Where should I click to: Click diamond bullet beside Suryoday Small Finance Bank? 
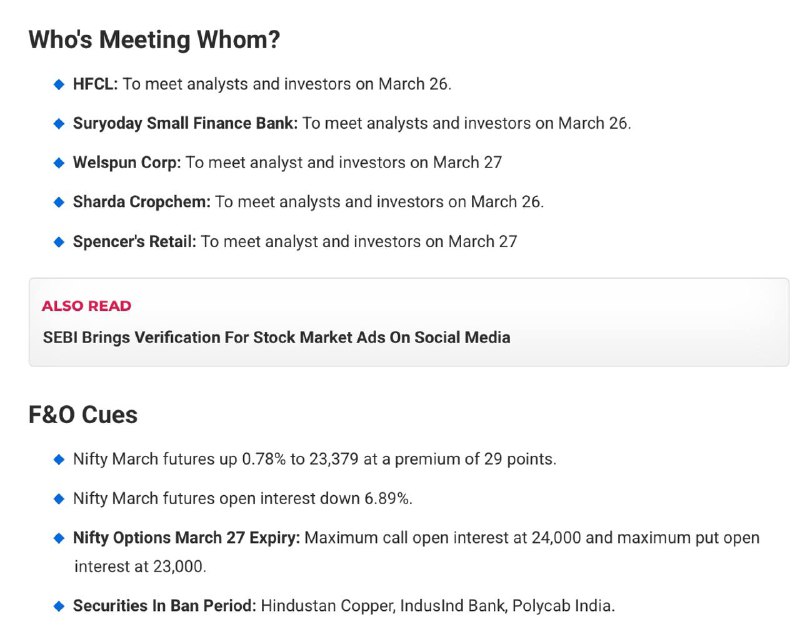click(59, 123)
